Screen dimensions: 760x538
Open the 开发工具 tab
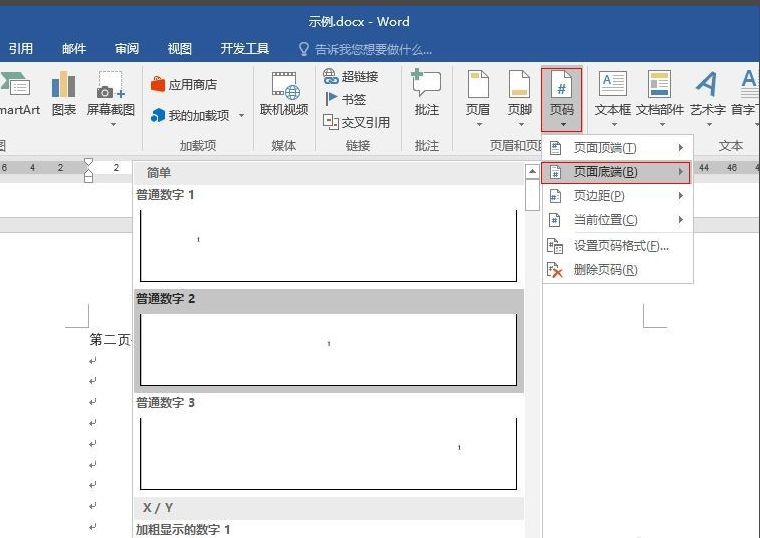click(x=244, y=48)
